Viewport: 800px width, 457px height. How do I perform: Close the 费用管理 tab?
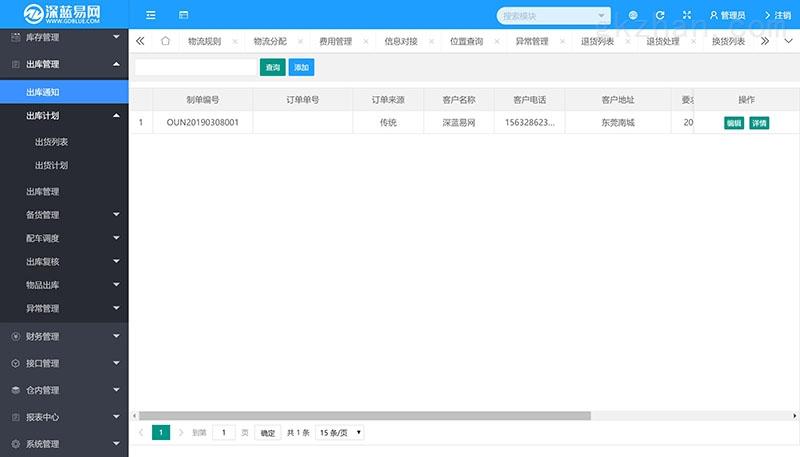(366, 41)
